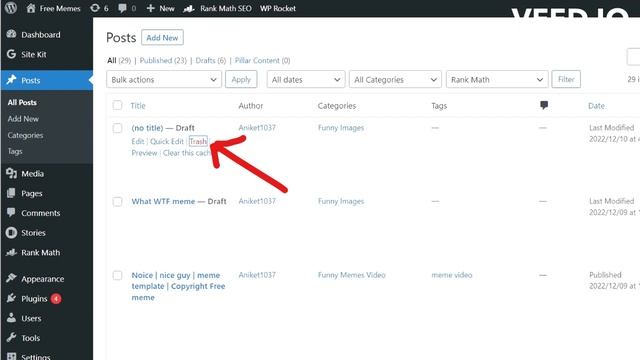Viewport: 640px width, 360px height.
Task: Click Trash under (no title) draft
Action: pos(198,141)
